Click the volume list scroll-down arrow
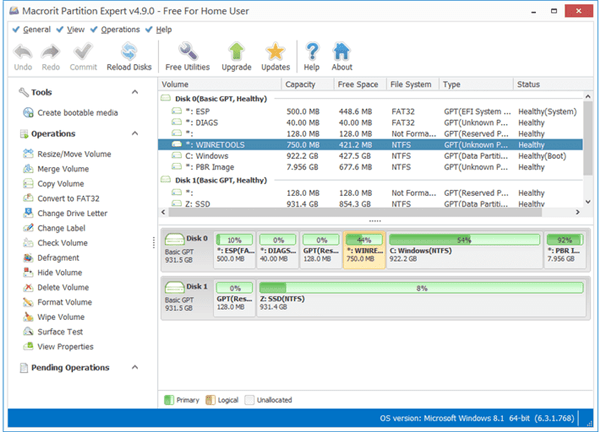600x432 pixels. click(x=588, y=202)
